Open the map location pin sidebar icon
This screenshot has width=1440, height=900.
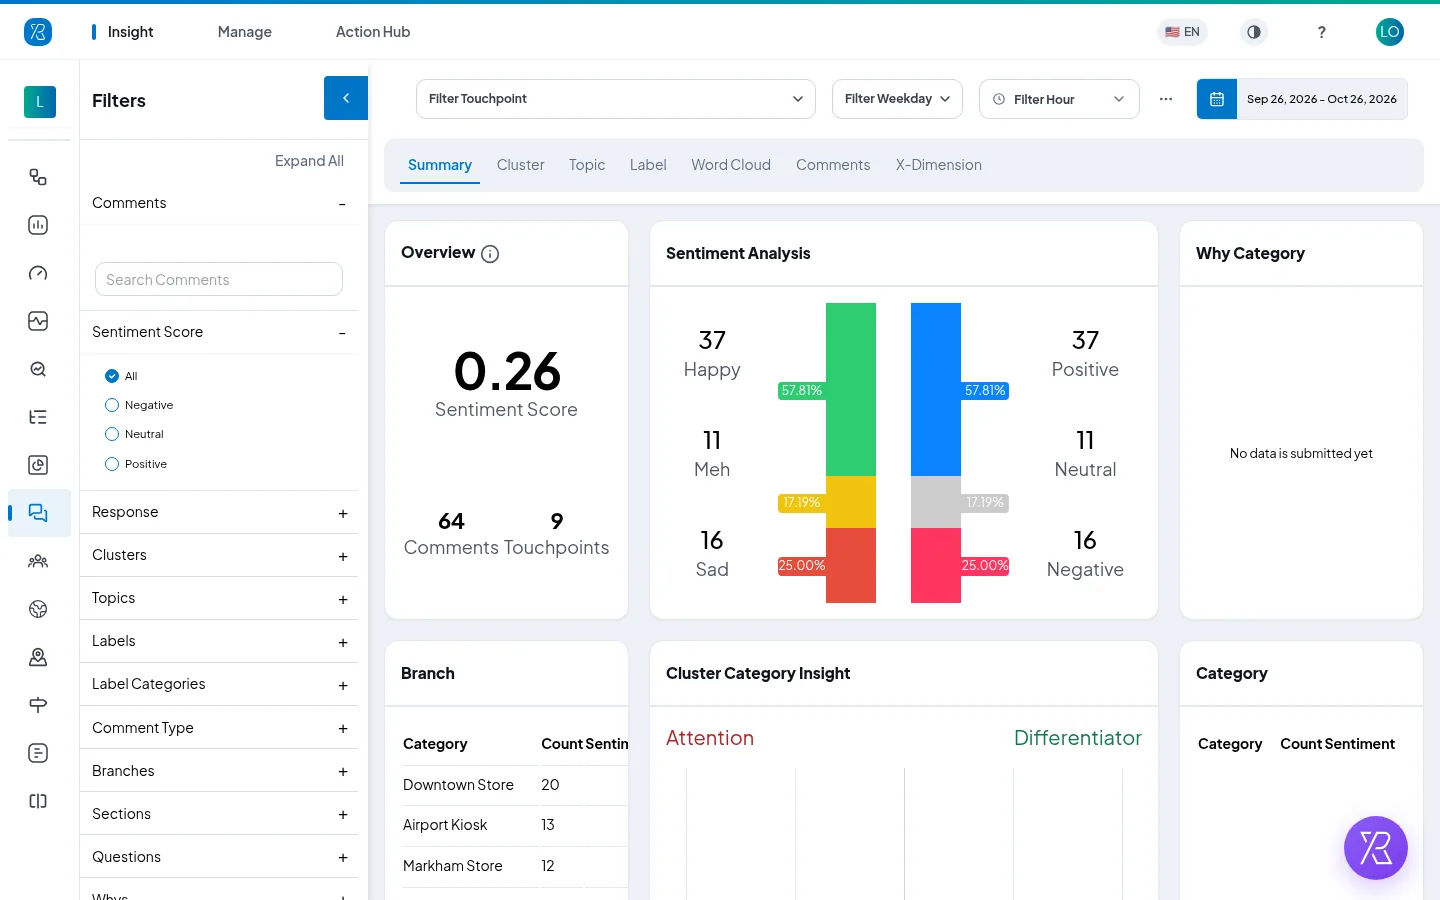(x=38, y=657)
